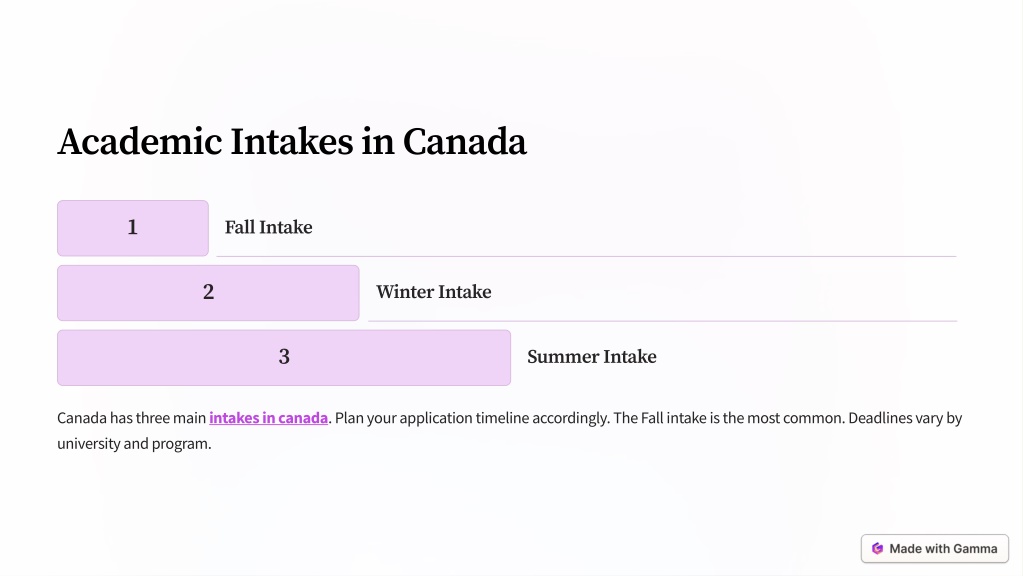Click the 'Summer Intake' label
Image resolution: width=1023 pixels, height=576 pixels.
(592, 357)
